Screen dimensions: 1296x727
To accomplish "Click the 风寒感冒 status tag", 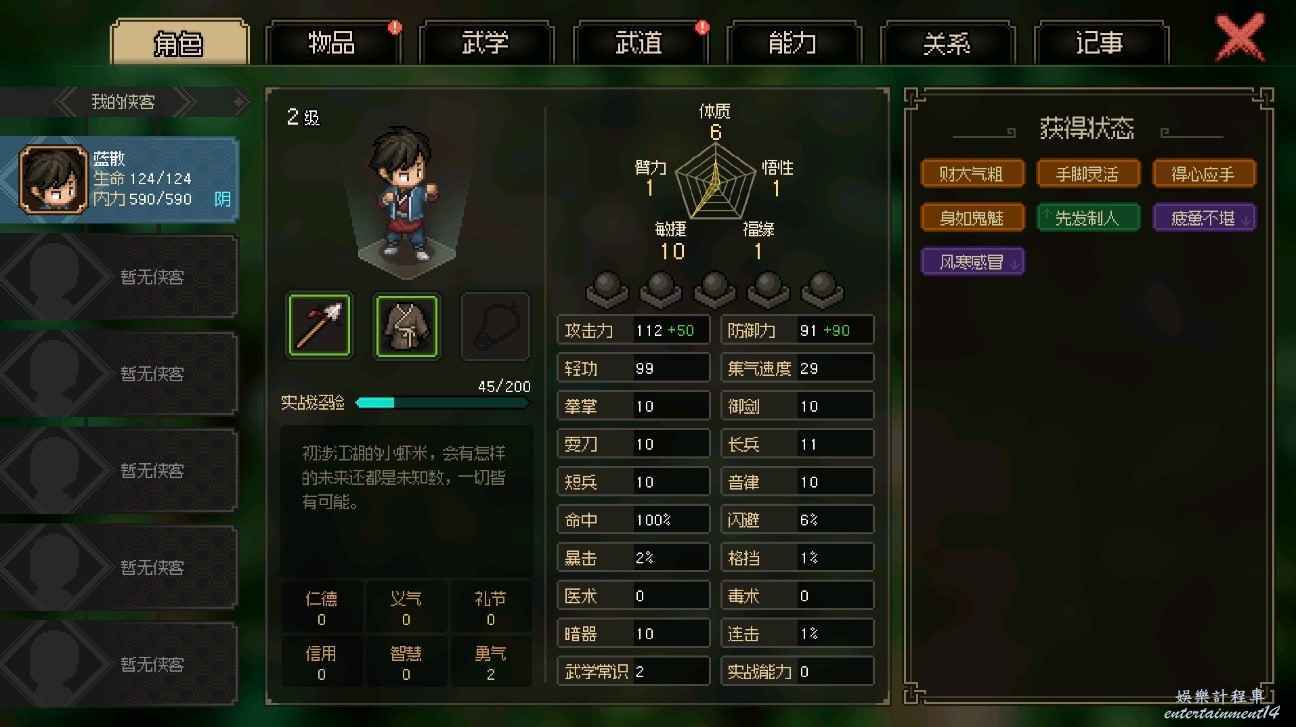I will coord(973,262).
